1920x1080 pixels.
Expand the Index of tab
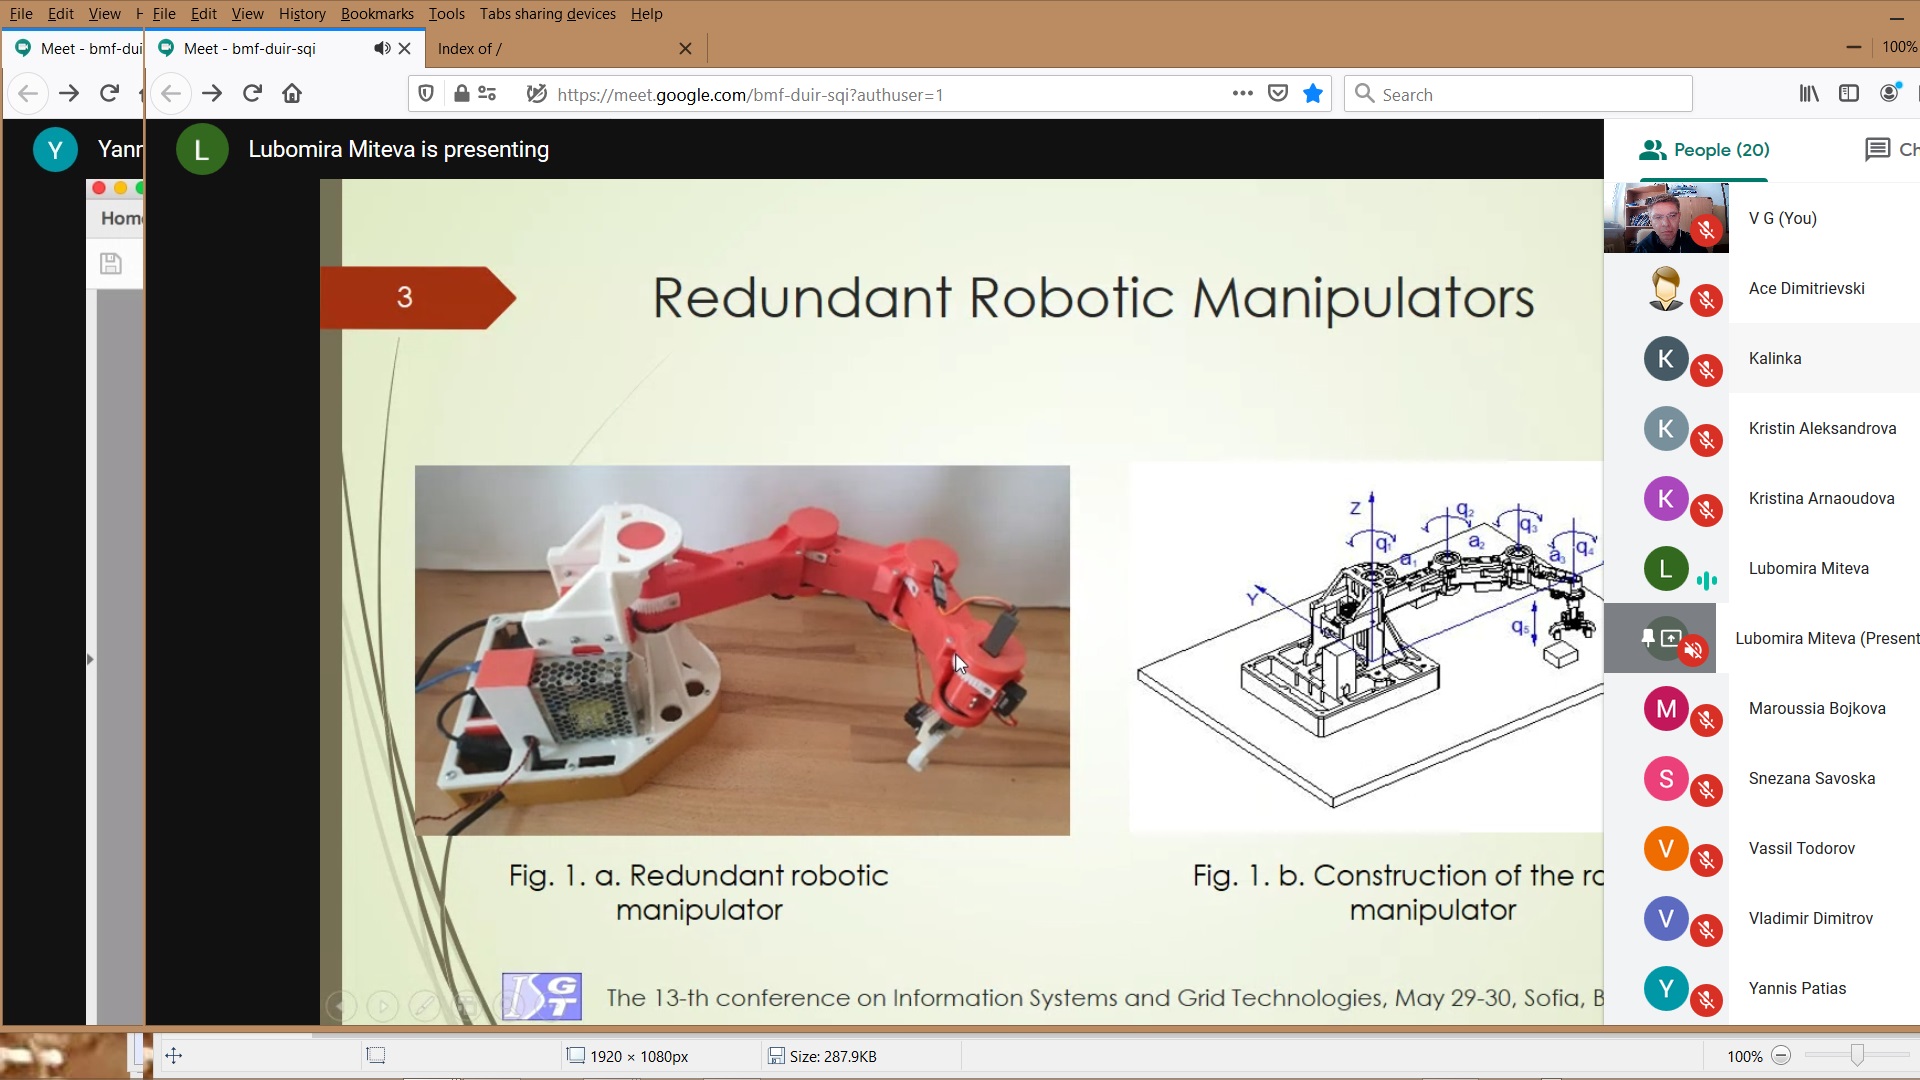tap(555, 49)
